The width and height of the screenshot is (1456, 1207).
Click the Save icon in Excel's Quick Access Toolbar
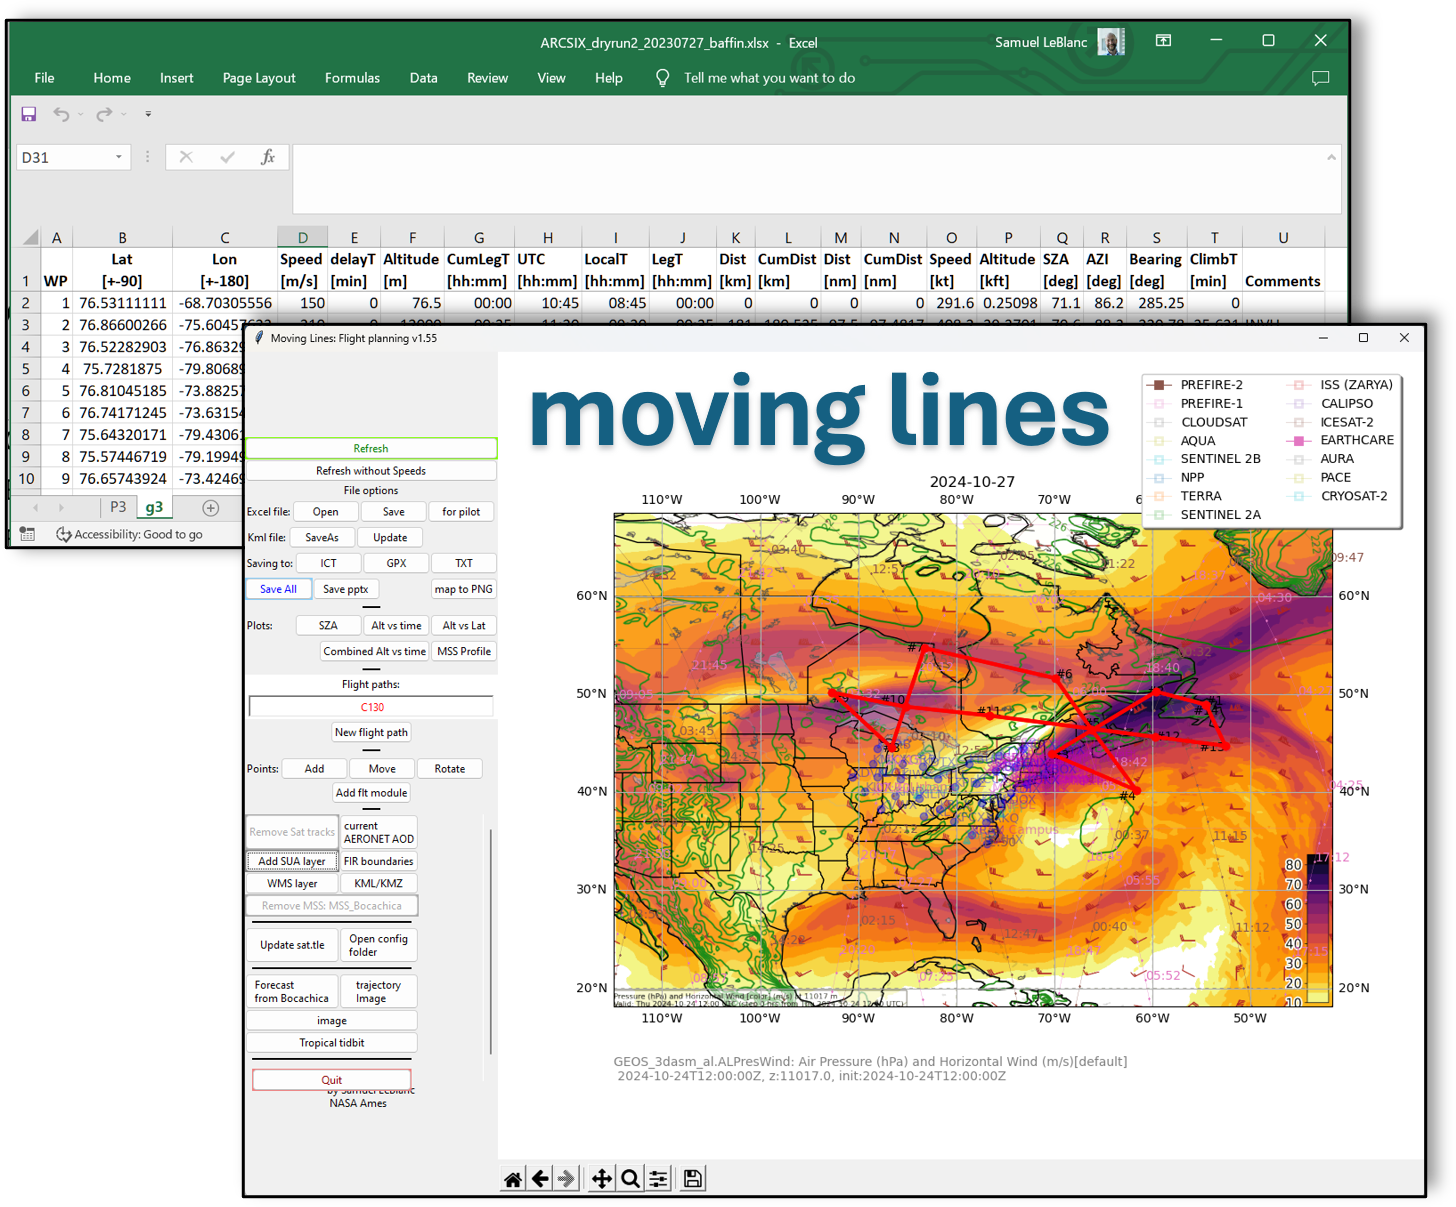point(29,113)
